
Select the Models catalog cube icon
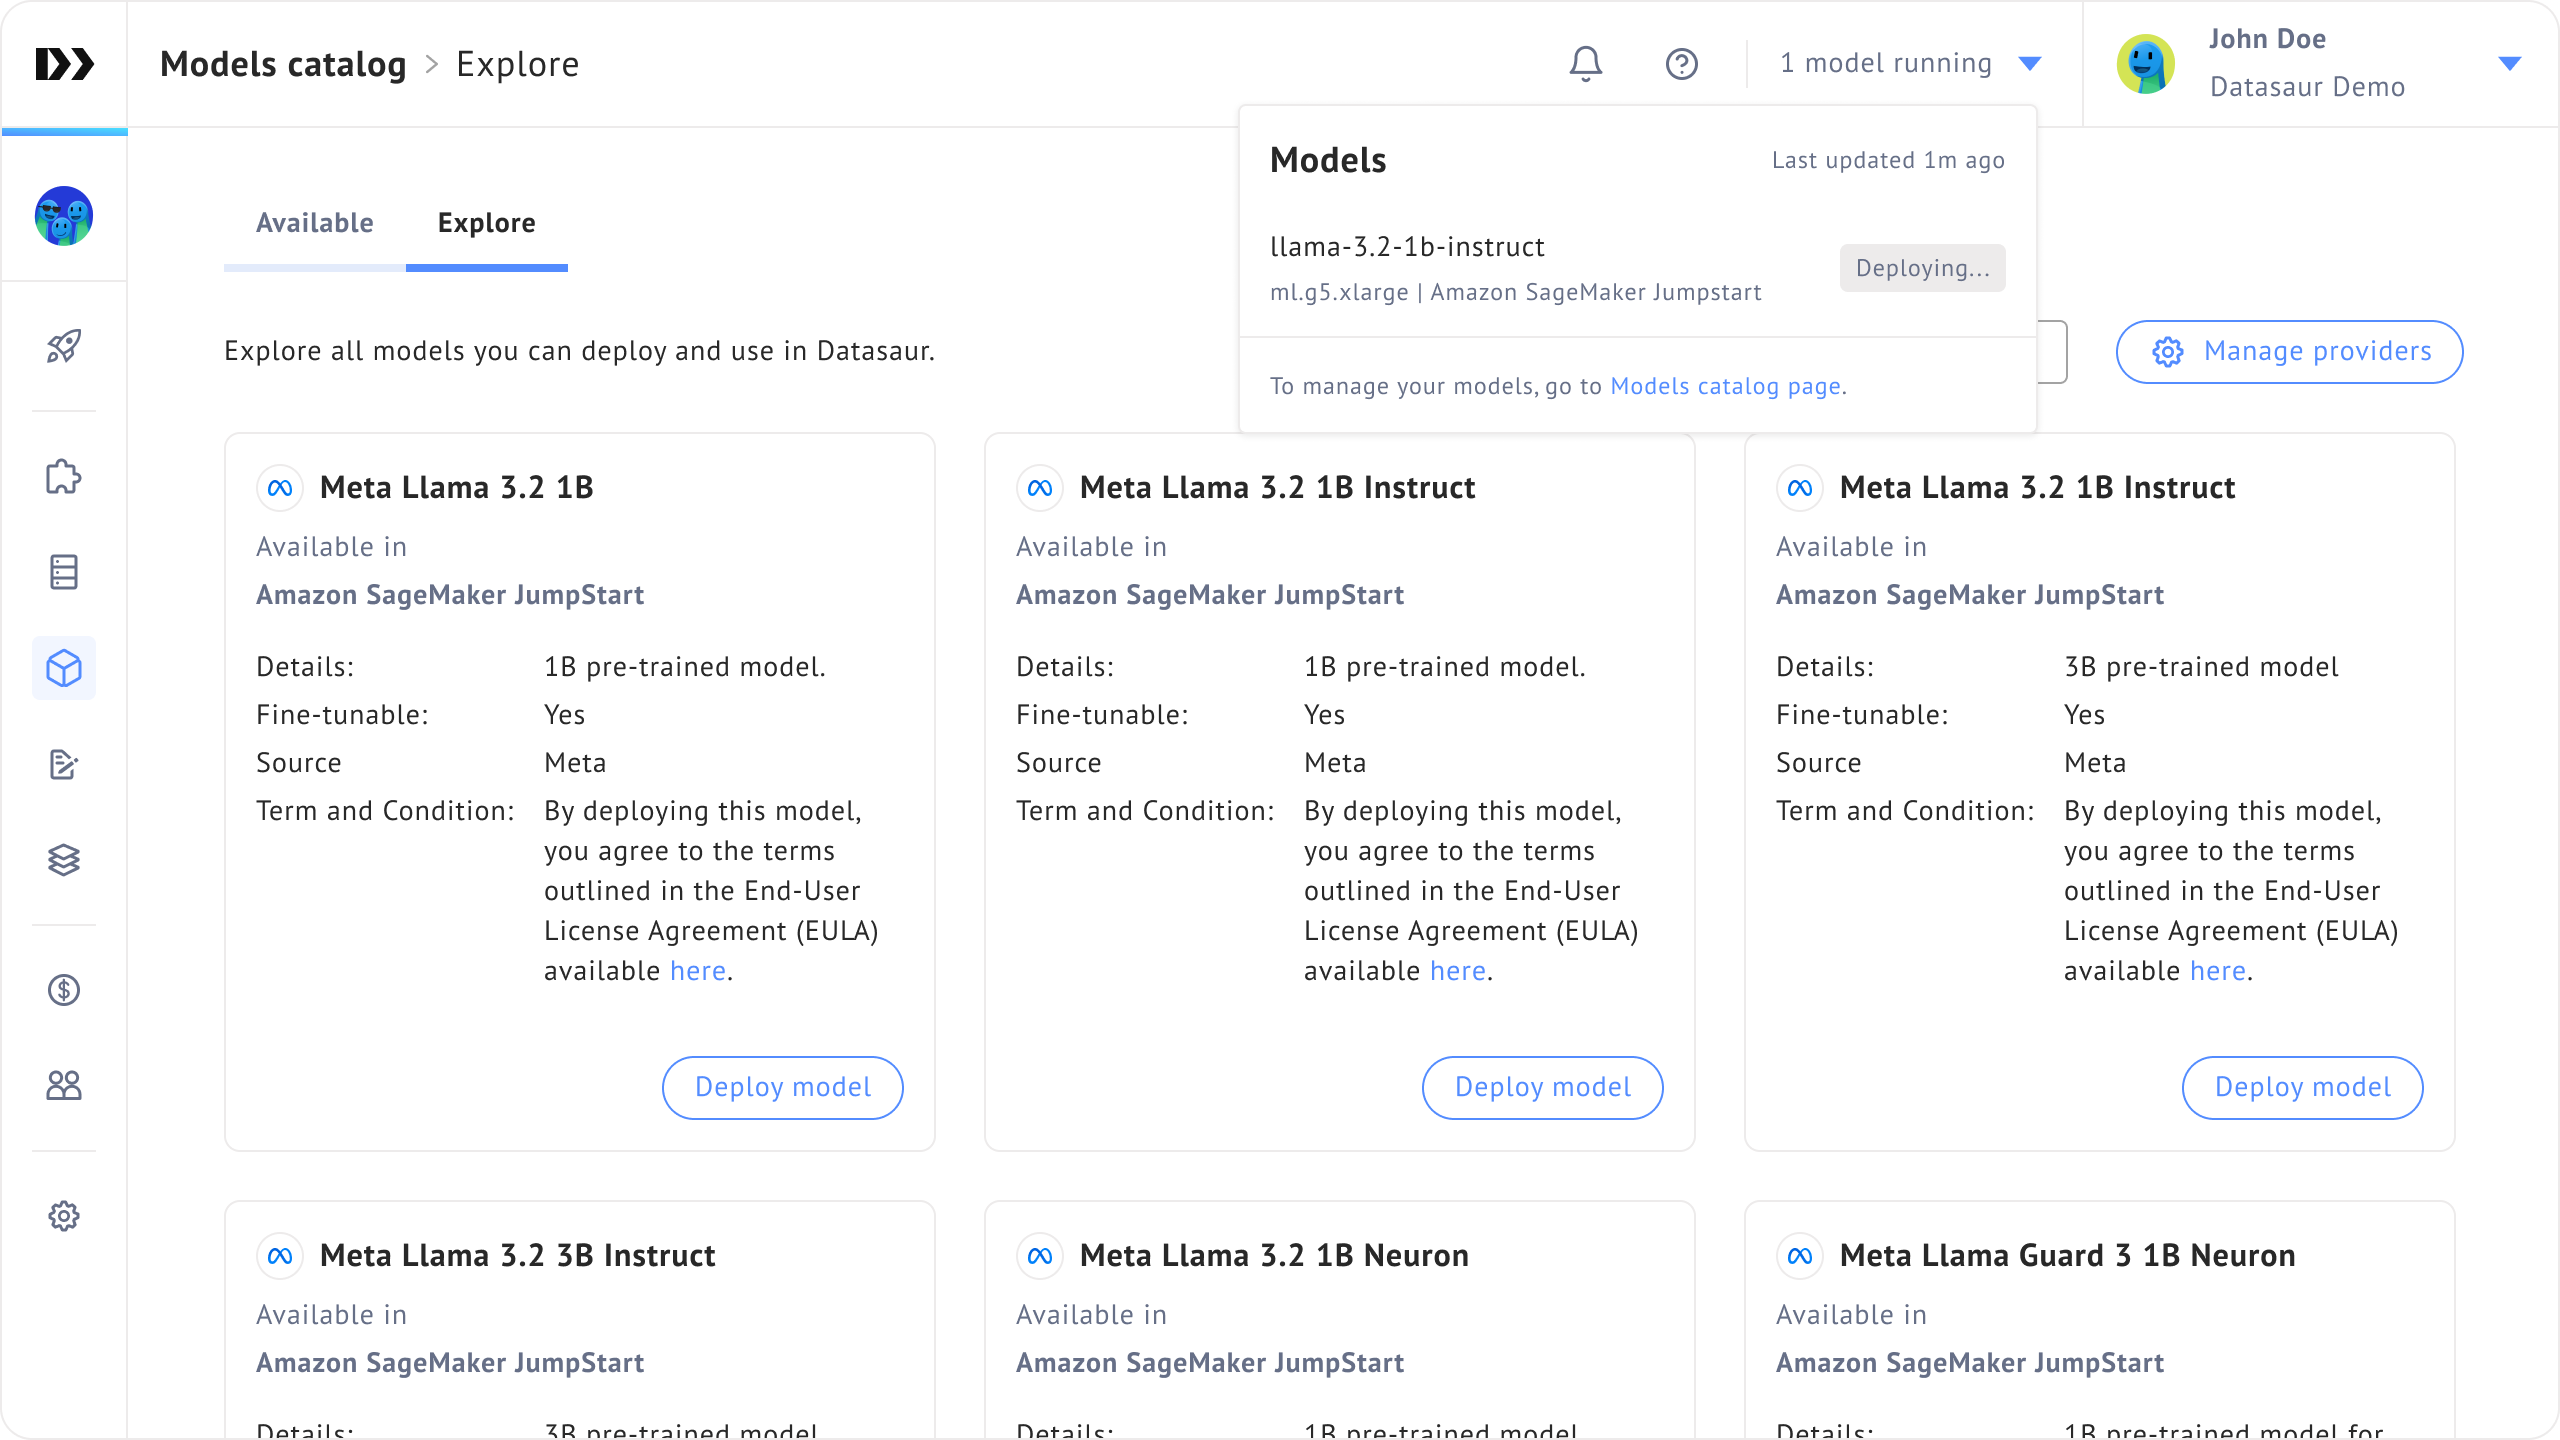(x=64, y=668)
